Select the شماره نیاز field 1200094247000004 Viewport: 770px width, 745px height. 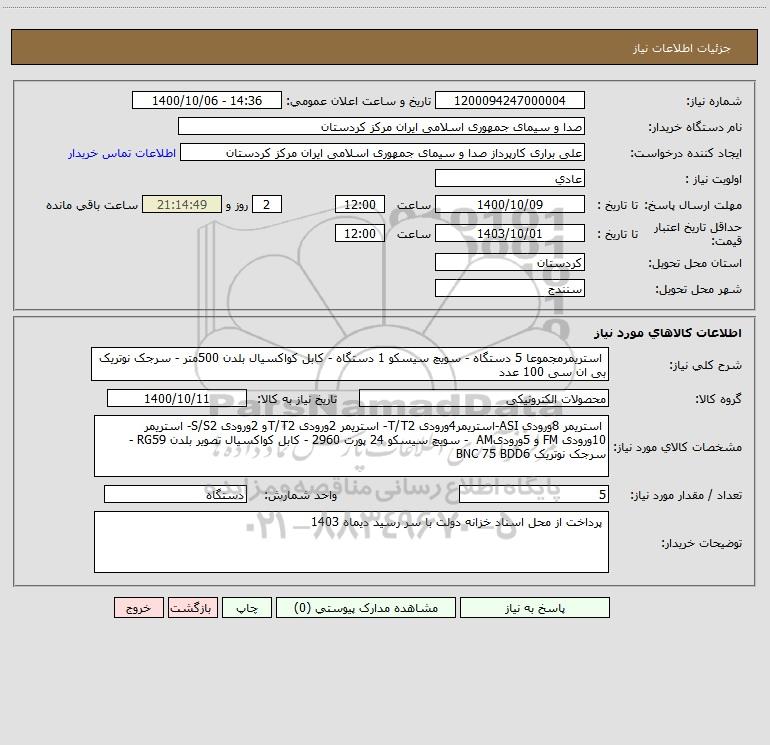coord(510,100)
